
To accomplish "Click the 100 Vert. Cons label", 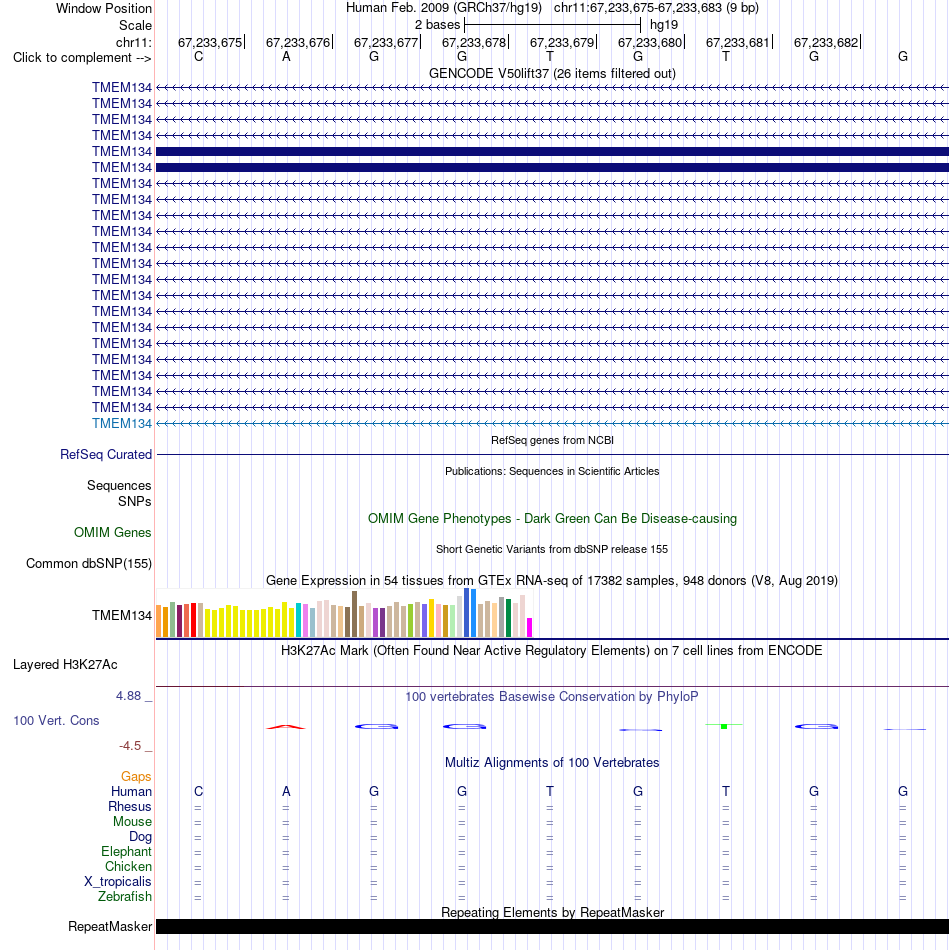I will coord(56,720).
